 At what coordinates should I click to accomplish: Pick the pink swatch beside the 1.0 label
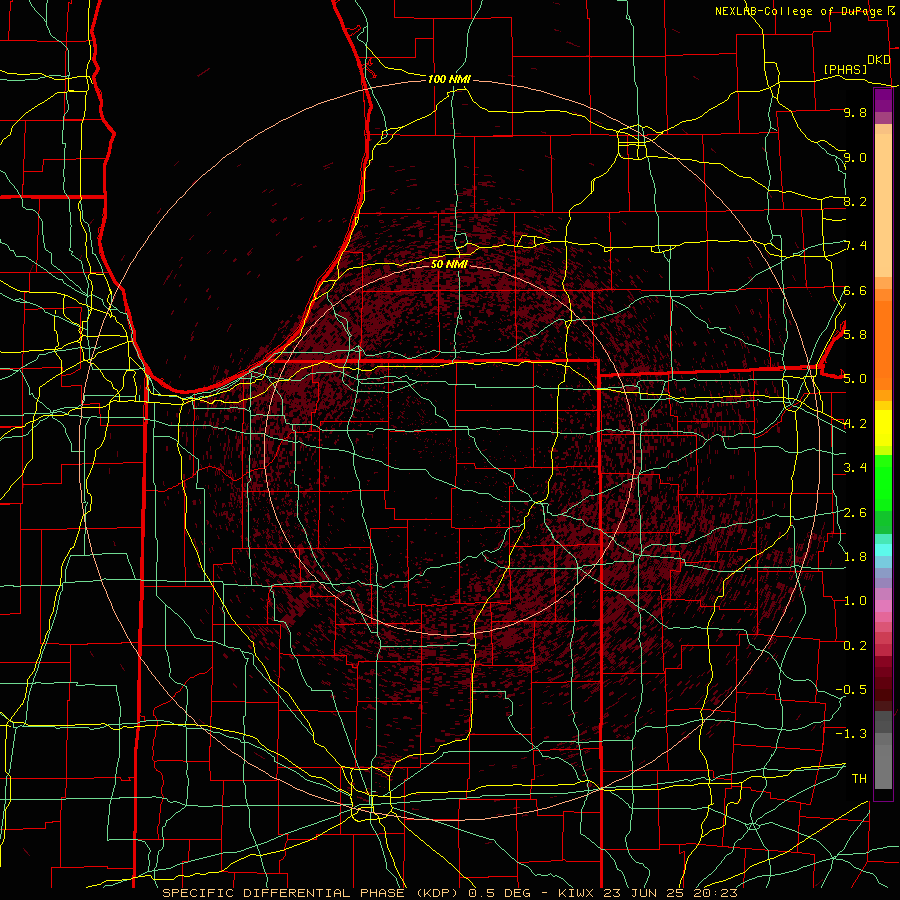point(883,606)
